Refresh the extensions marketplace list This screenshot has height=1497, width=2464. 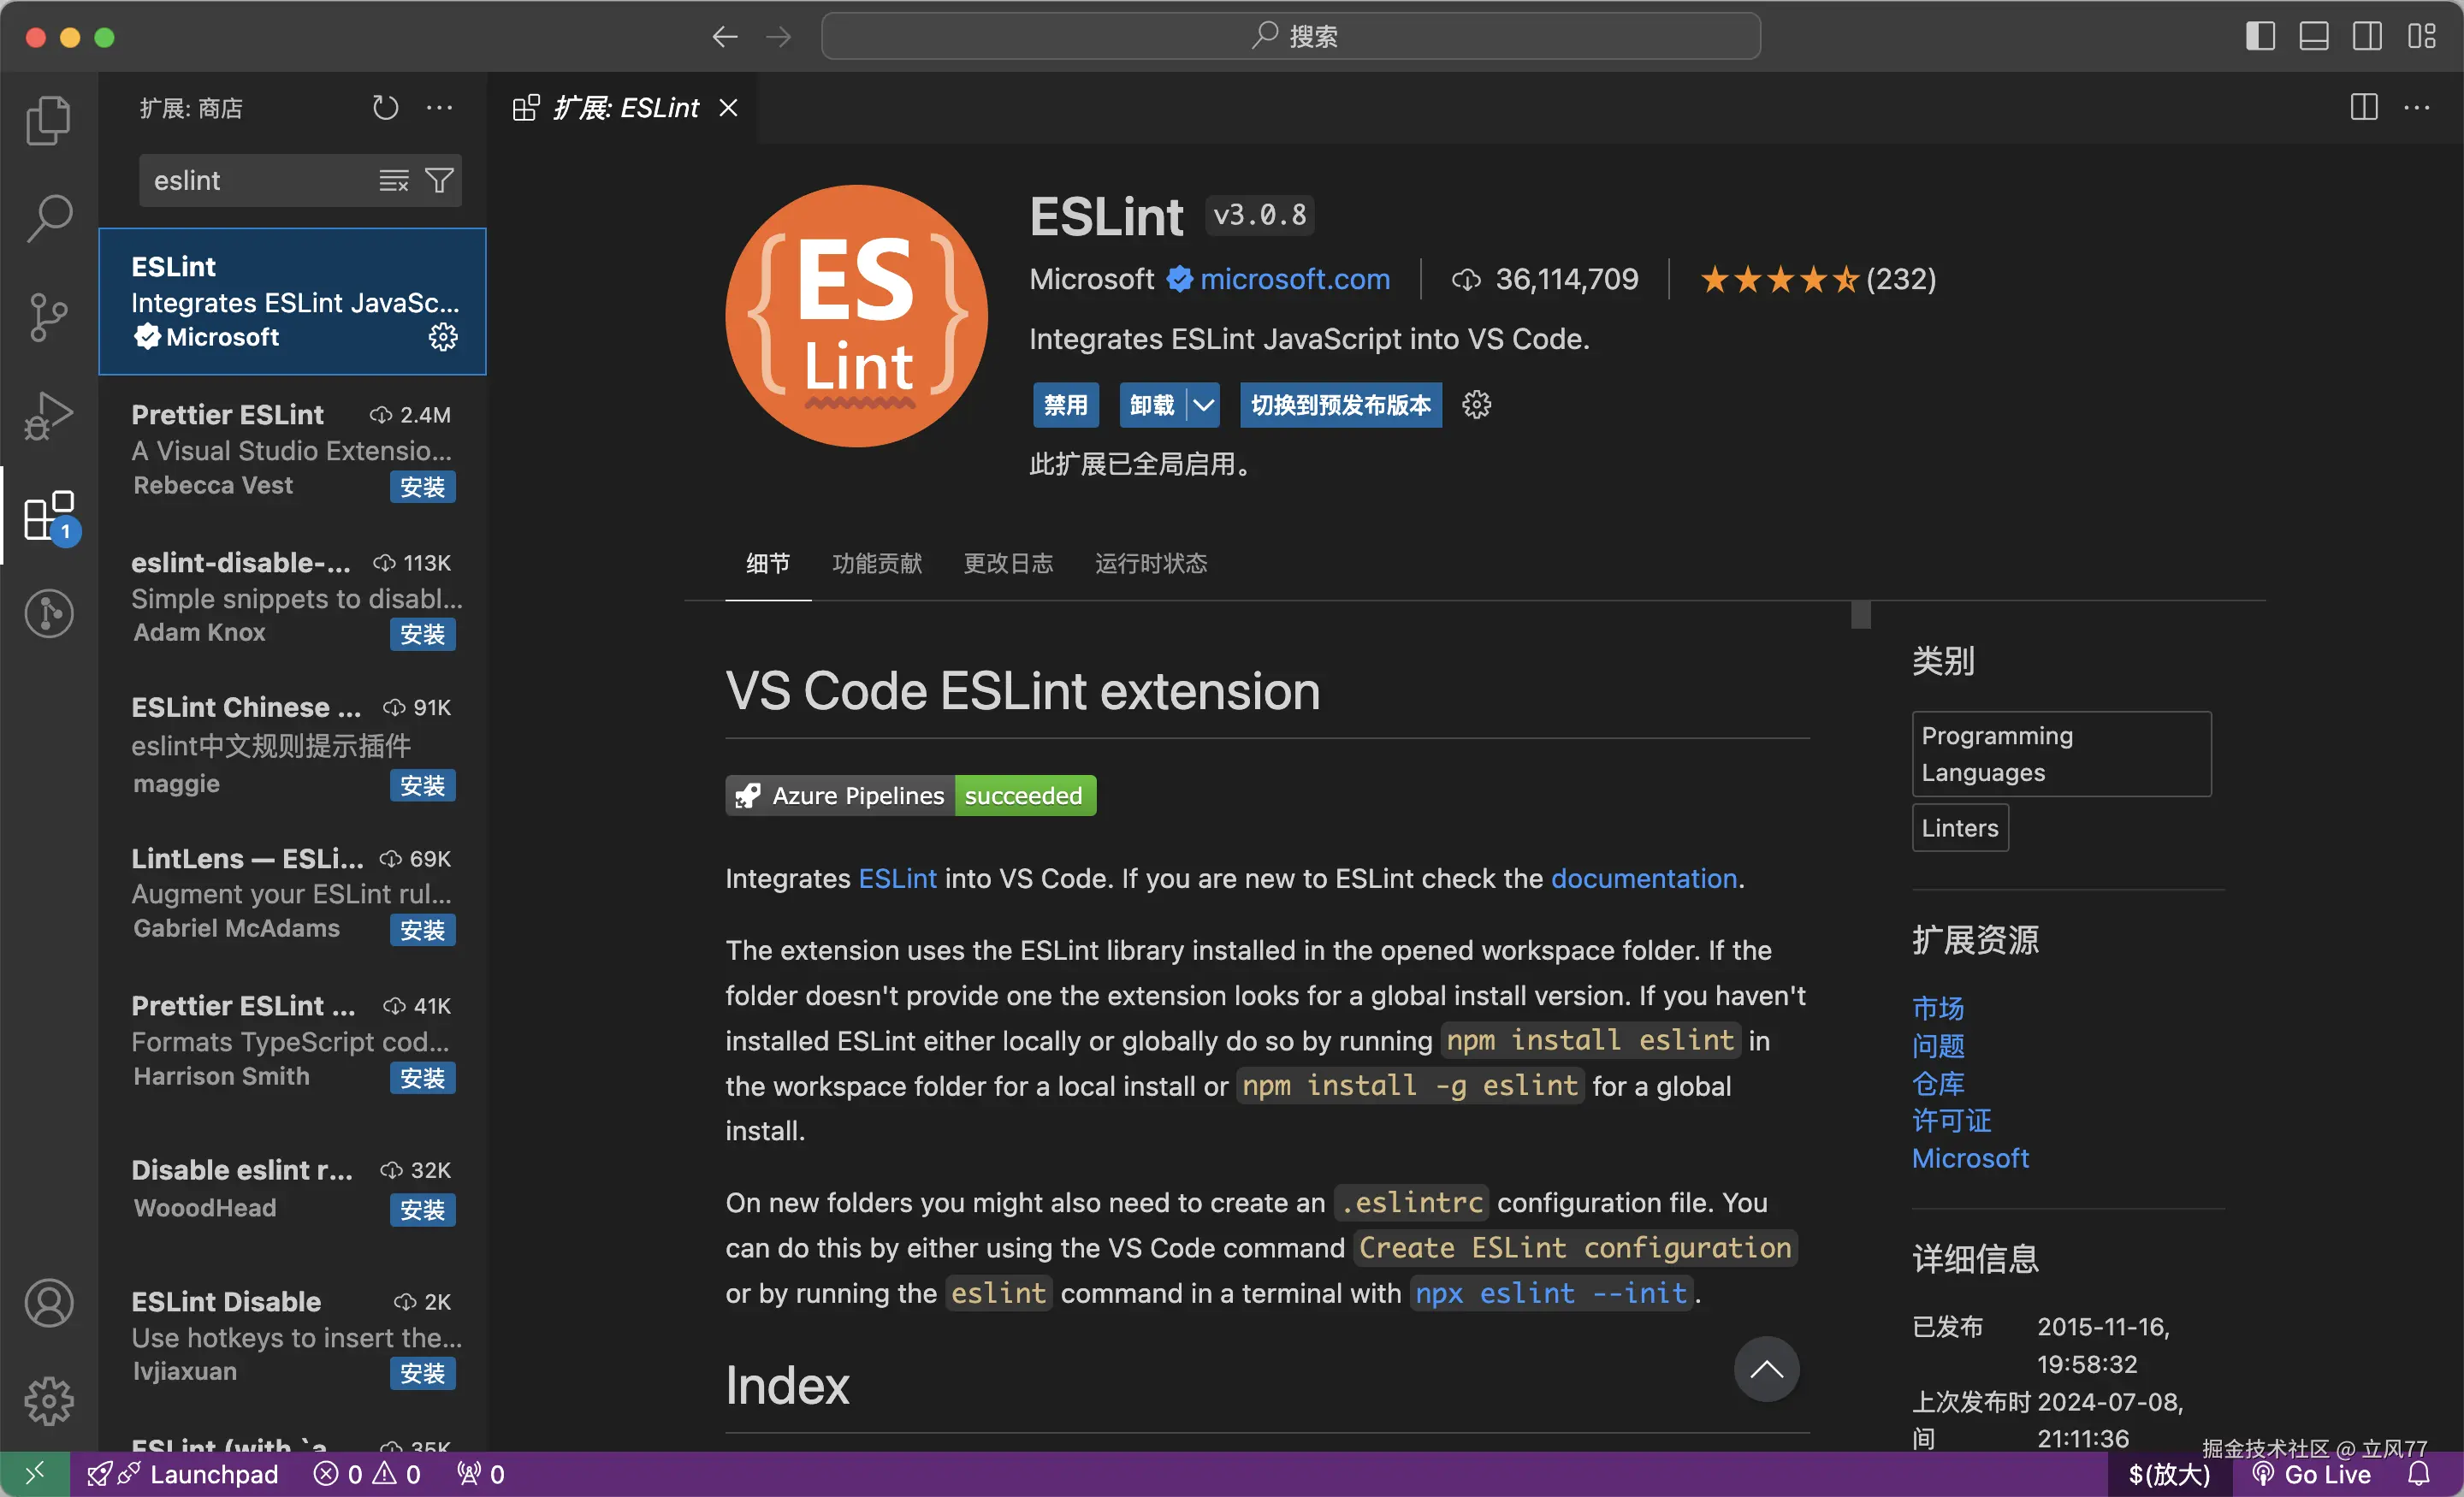click(x=385, y=108)
